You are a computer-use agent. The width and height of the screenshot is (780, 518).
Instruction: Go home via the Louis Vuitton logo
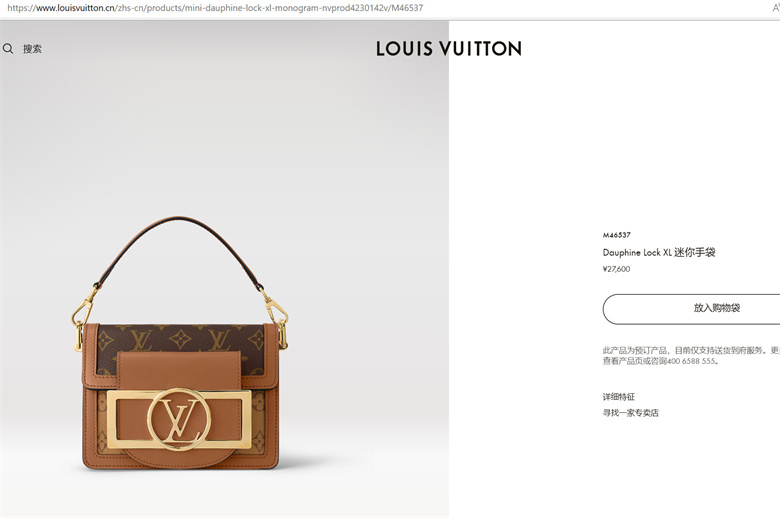point(449,48)
